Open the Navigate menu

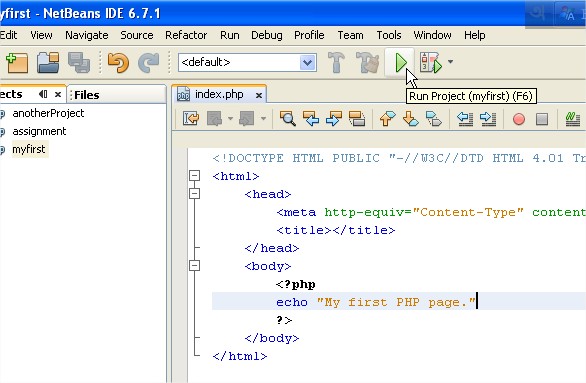coord(87,35)
